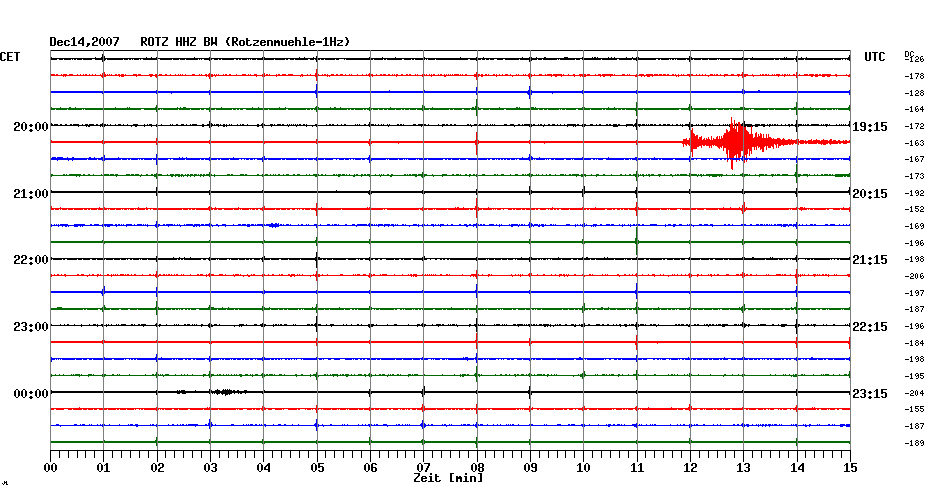Select minute tick label 13 on axis
Viewport: 930px width, 494px height.
click(744, 467)
